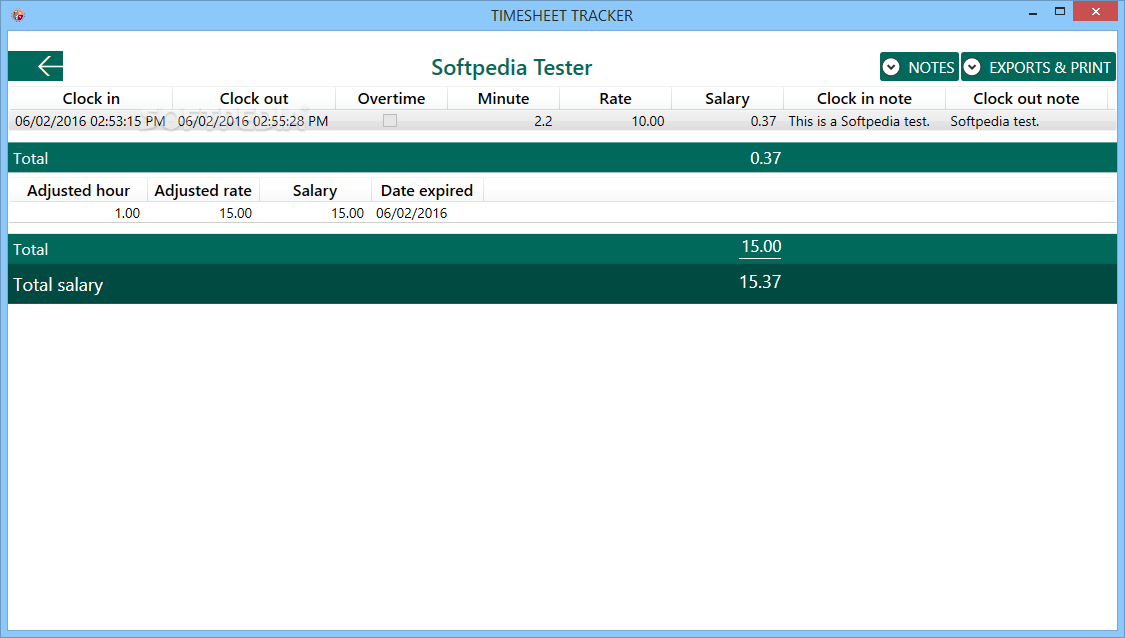
Task: Maximize the Timesheet Tracker window
Action: (x=1060, y=12)
